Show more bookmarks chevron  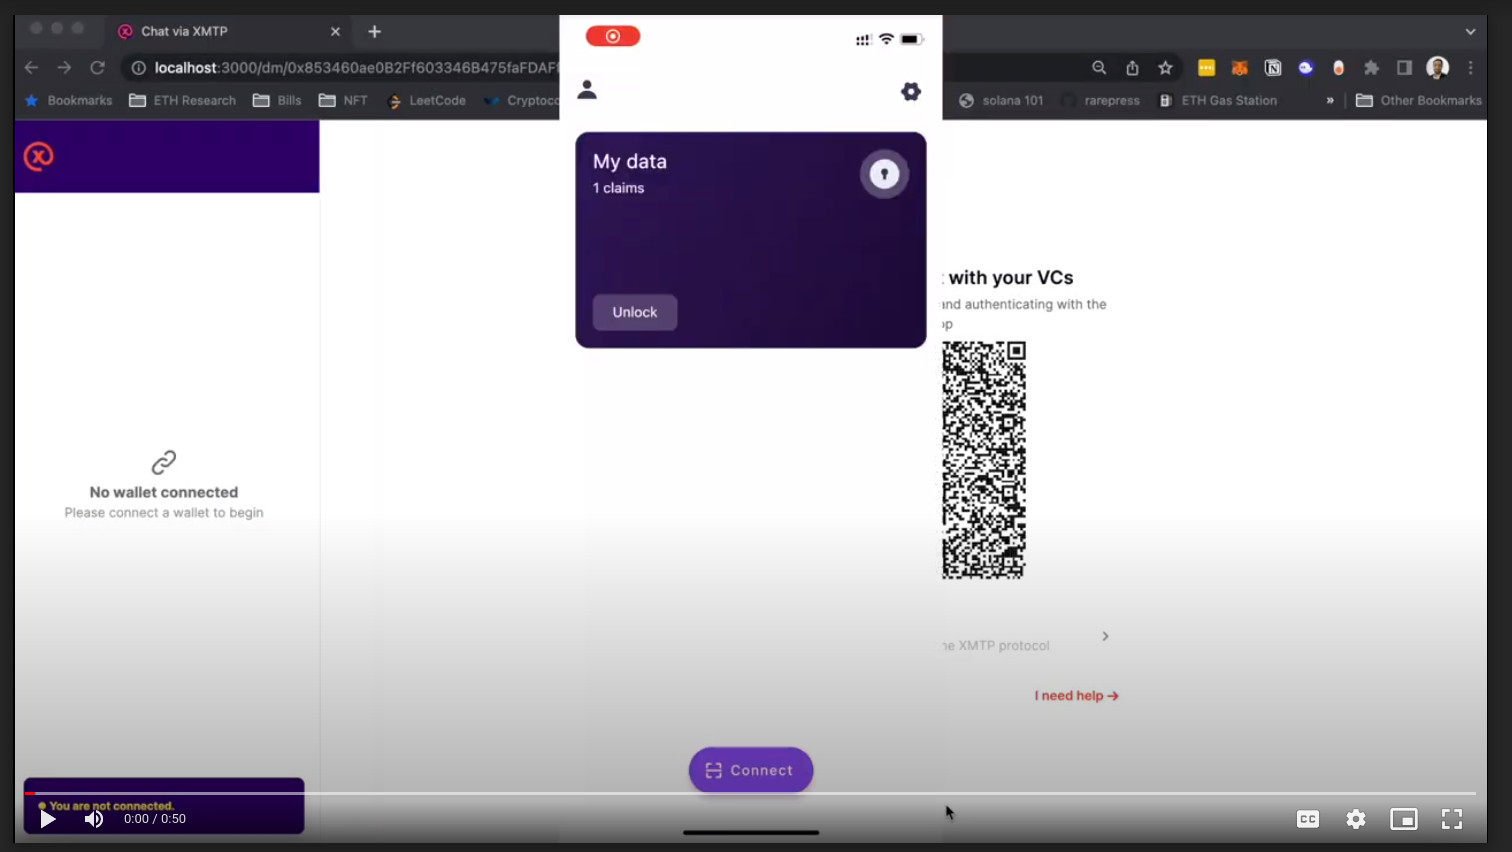pyautogui.click(x=1330, y=100)
